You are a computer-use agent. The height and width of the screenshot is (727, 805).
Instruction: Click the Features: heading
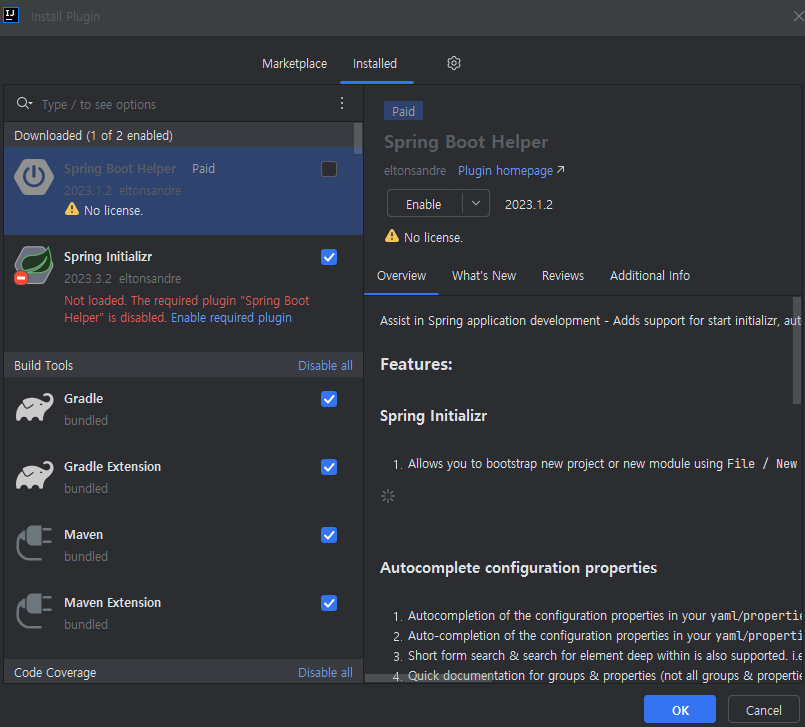[x=416, y=364]
